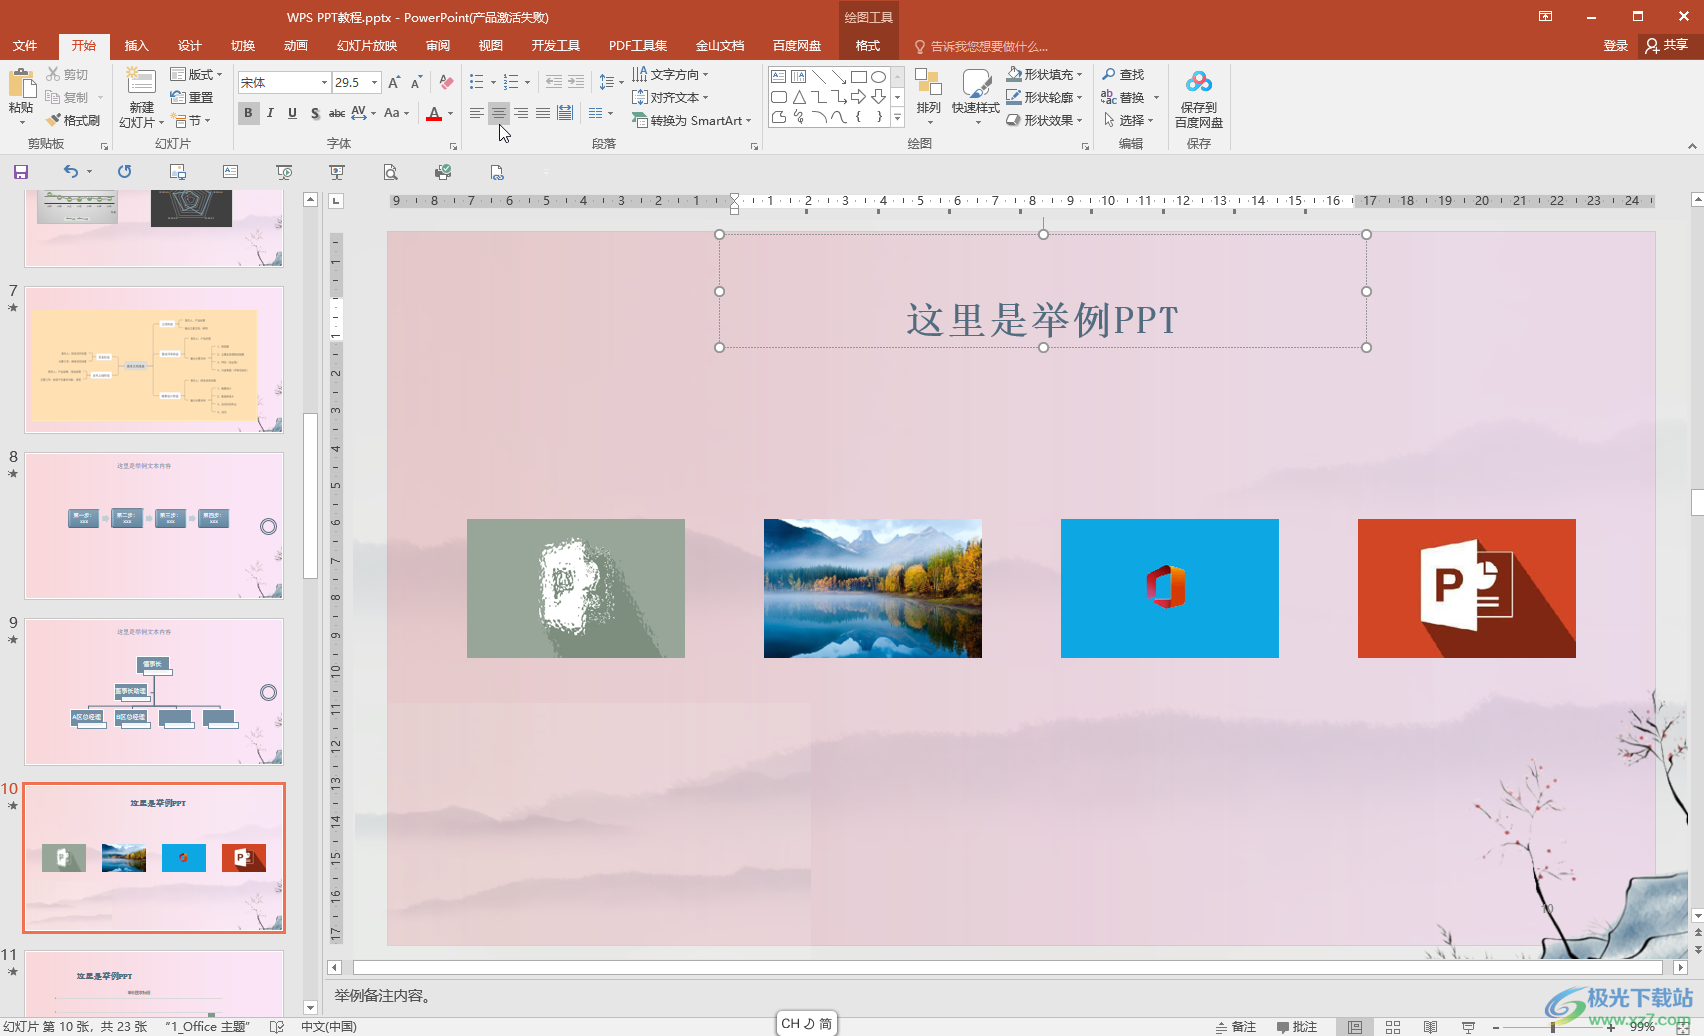
Task: Open line spacing dropdown
Action: 610,82
